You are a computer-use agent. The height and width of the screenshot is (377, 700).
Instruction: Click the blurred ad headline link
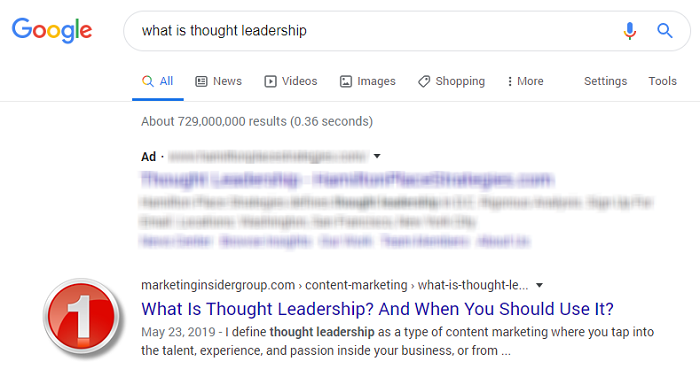(x=347, y=180)
